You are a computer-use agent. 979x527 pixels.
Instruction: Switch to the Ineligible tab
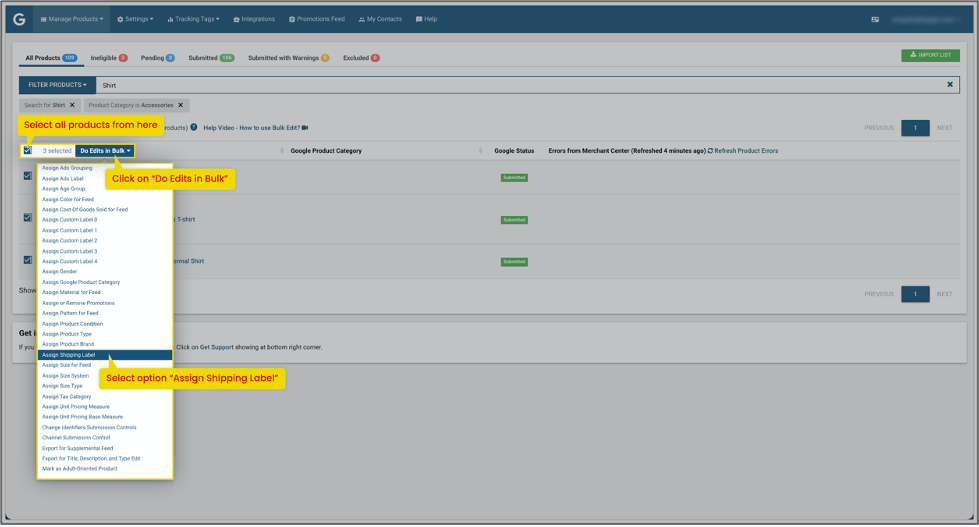pyautogui.click(x=109, y=58)
